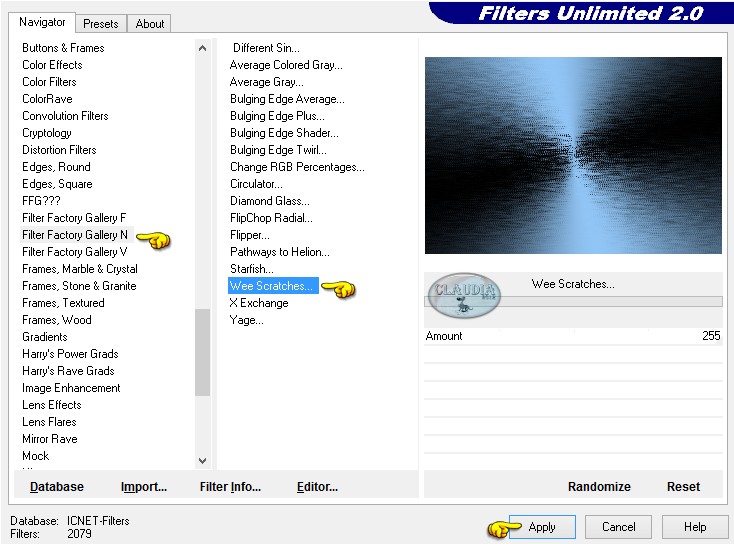Screen dimensions: 734x544
Task: Choose the ColorRave category
Action: click(x=47, y=99)
